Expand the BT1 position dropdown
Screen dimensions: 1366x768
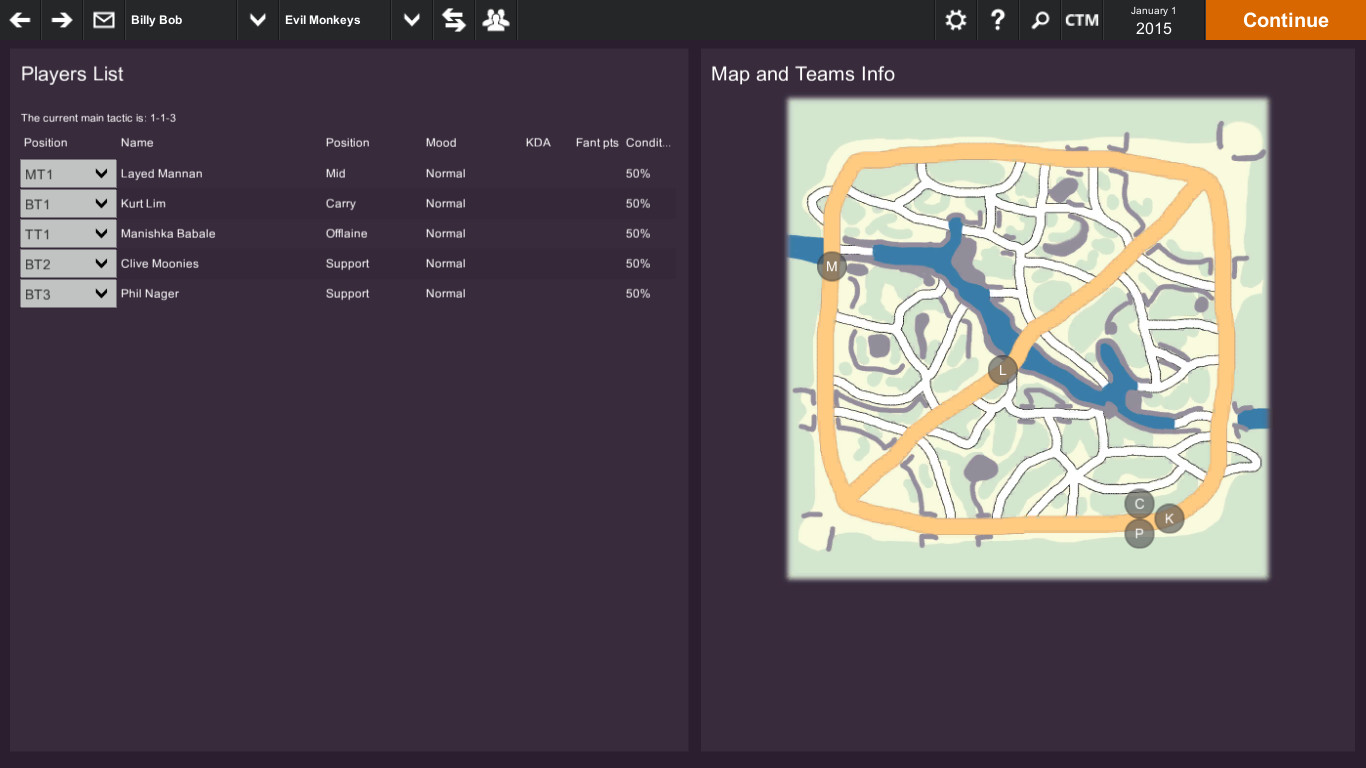pyautogui.click(x=67, y=203)
